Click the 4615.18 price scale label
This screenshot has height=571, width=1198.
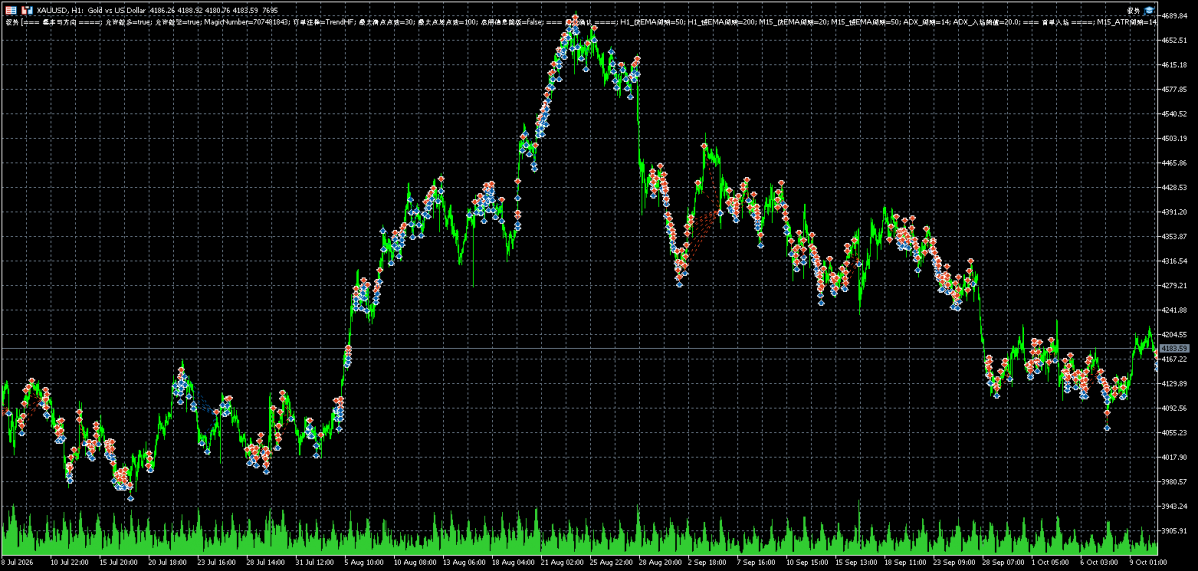coord(1174,65)
